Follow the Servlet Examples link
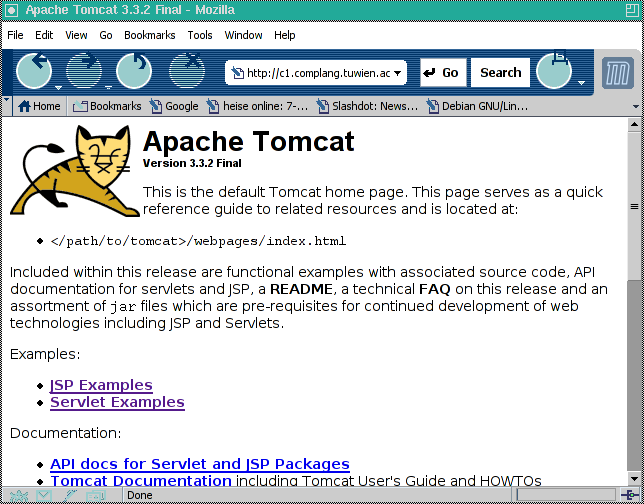 pyautogui.click(x=117, y=402)
